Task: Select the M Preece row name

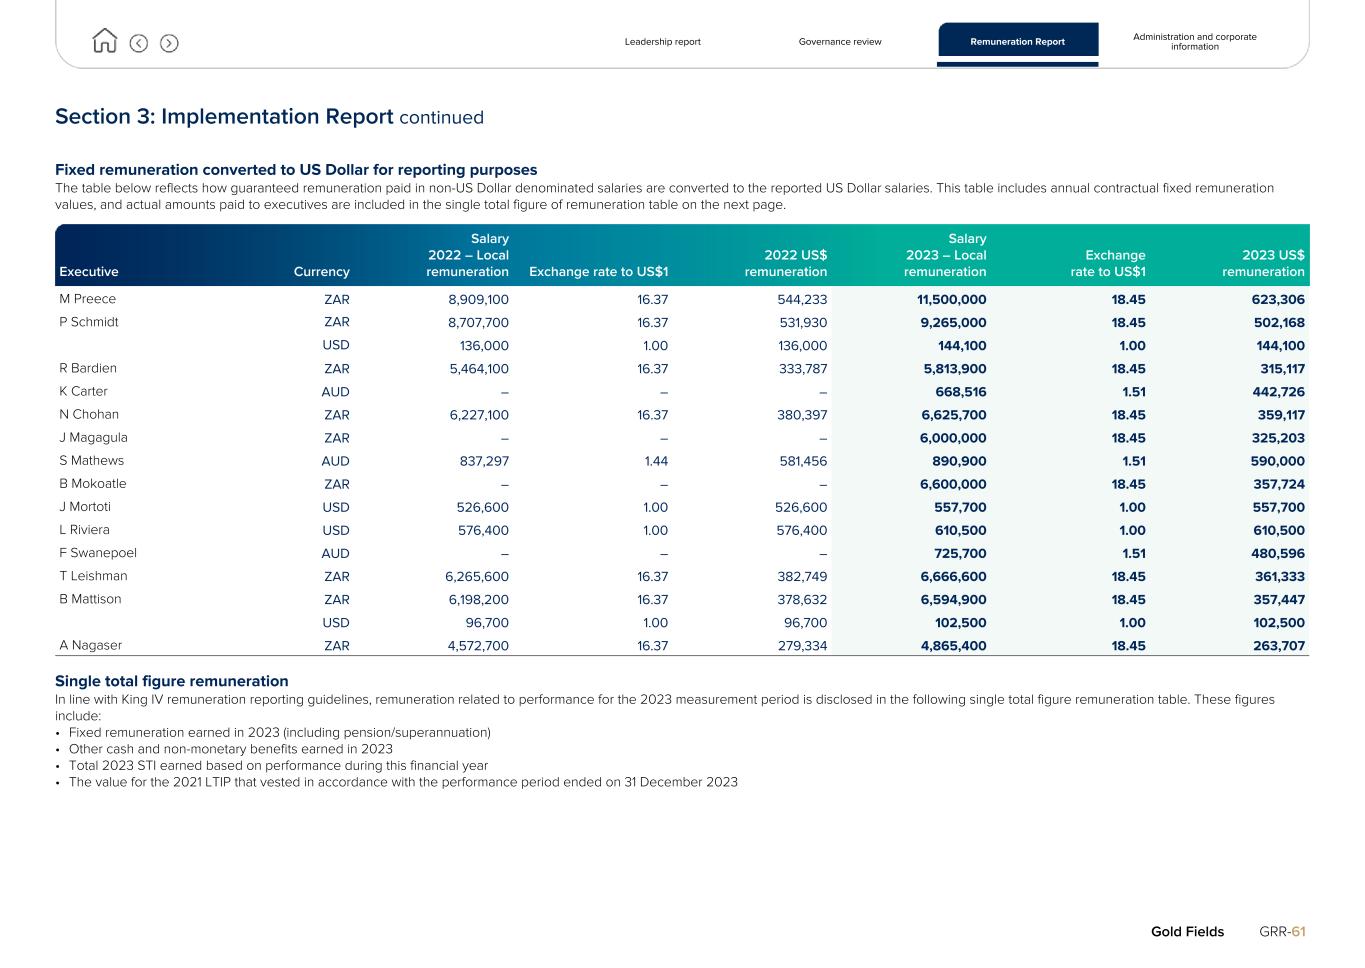Action: [88, 299]
